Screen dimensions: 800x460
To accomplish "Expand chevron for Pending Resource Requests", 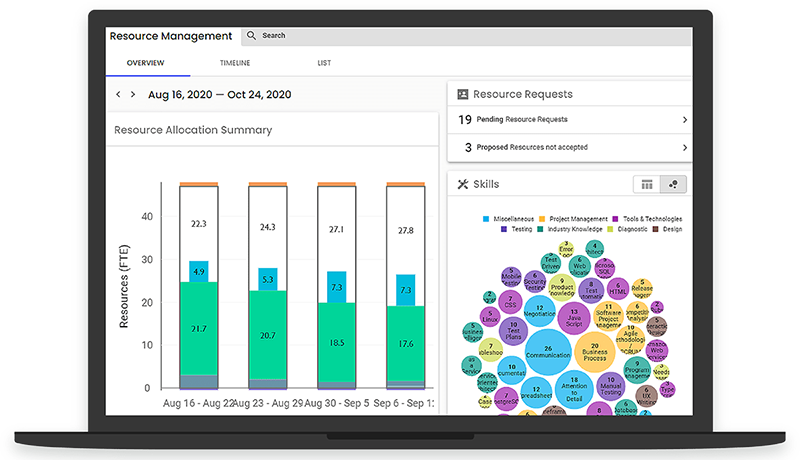I will [x=684, y=120].
